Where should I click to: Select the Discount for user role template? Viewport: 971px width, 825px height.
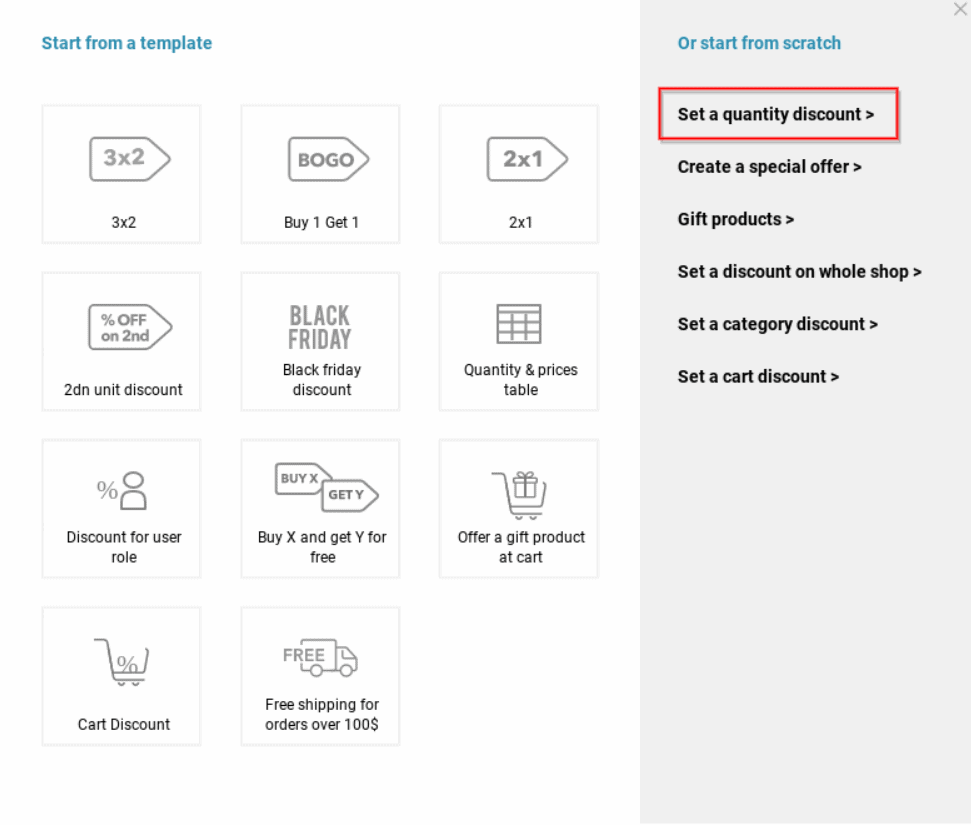click(x=121, y=507)
